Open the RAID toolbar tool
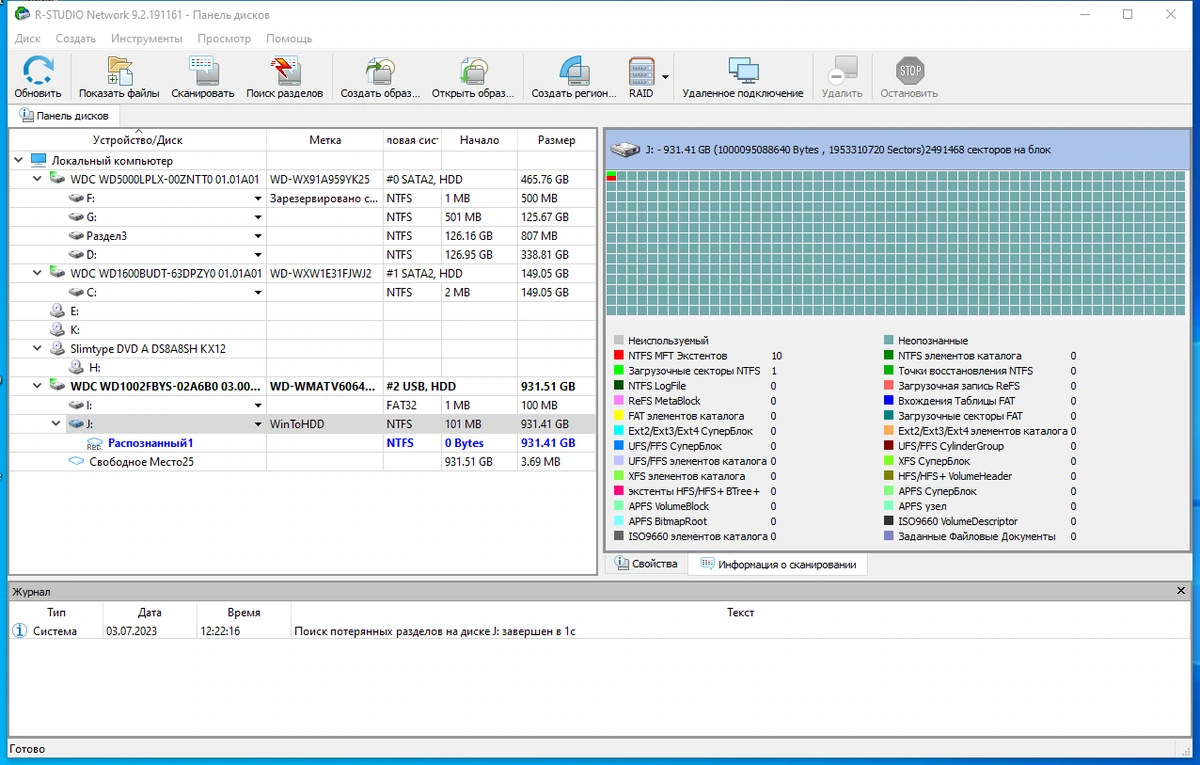This screenshot has height=765, width=1200. click(x=641, y=71)
